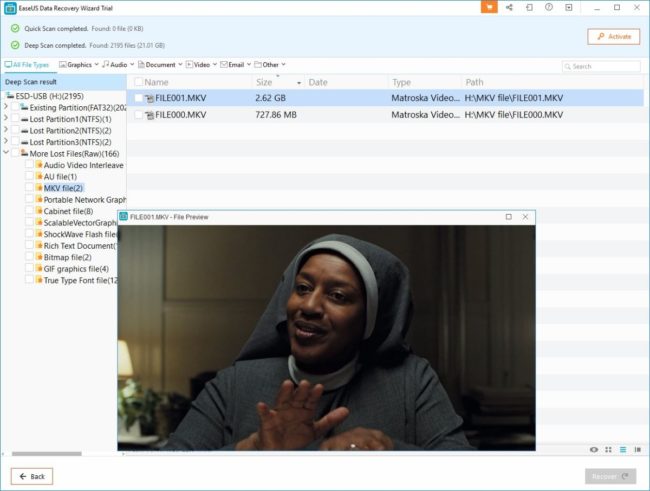650x491 pixels.
Task: Click the Recover button
Action: [611, 476]
